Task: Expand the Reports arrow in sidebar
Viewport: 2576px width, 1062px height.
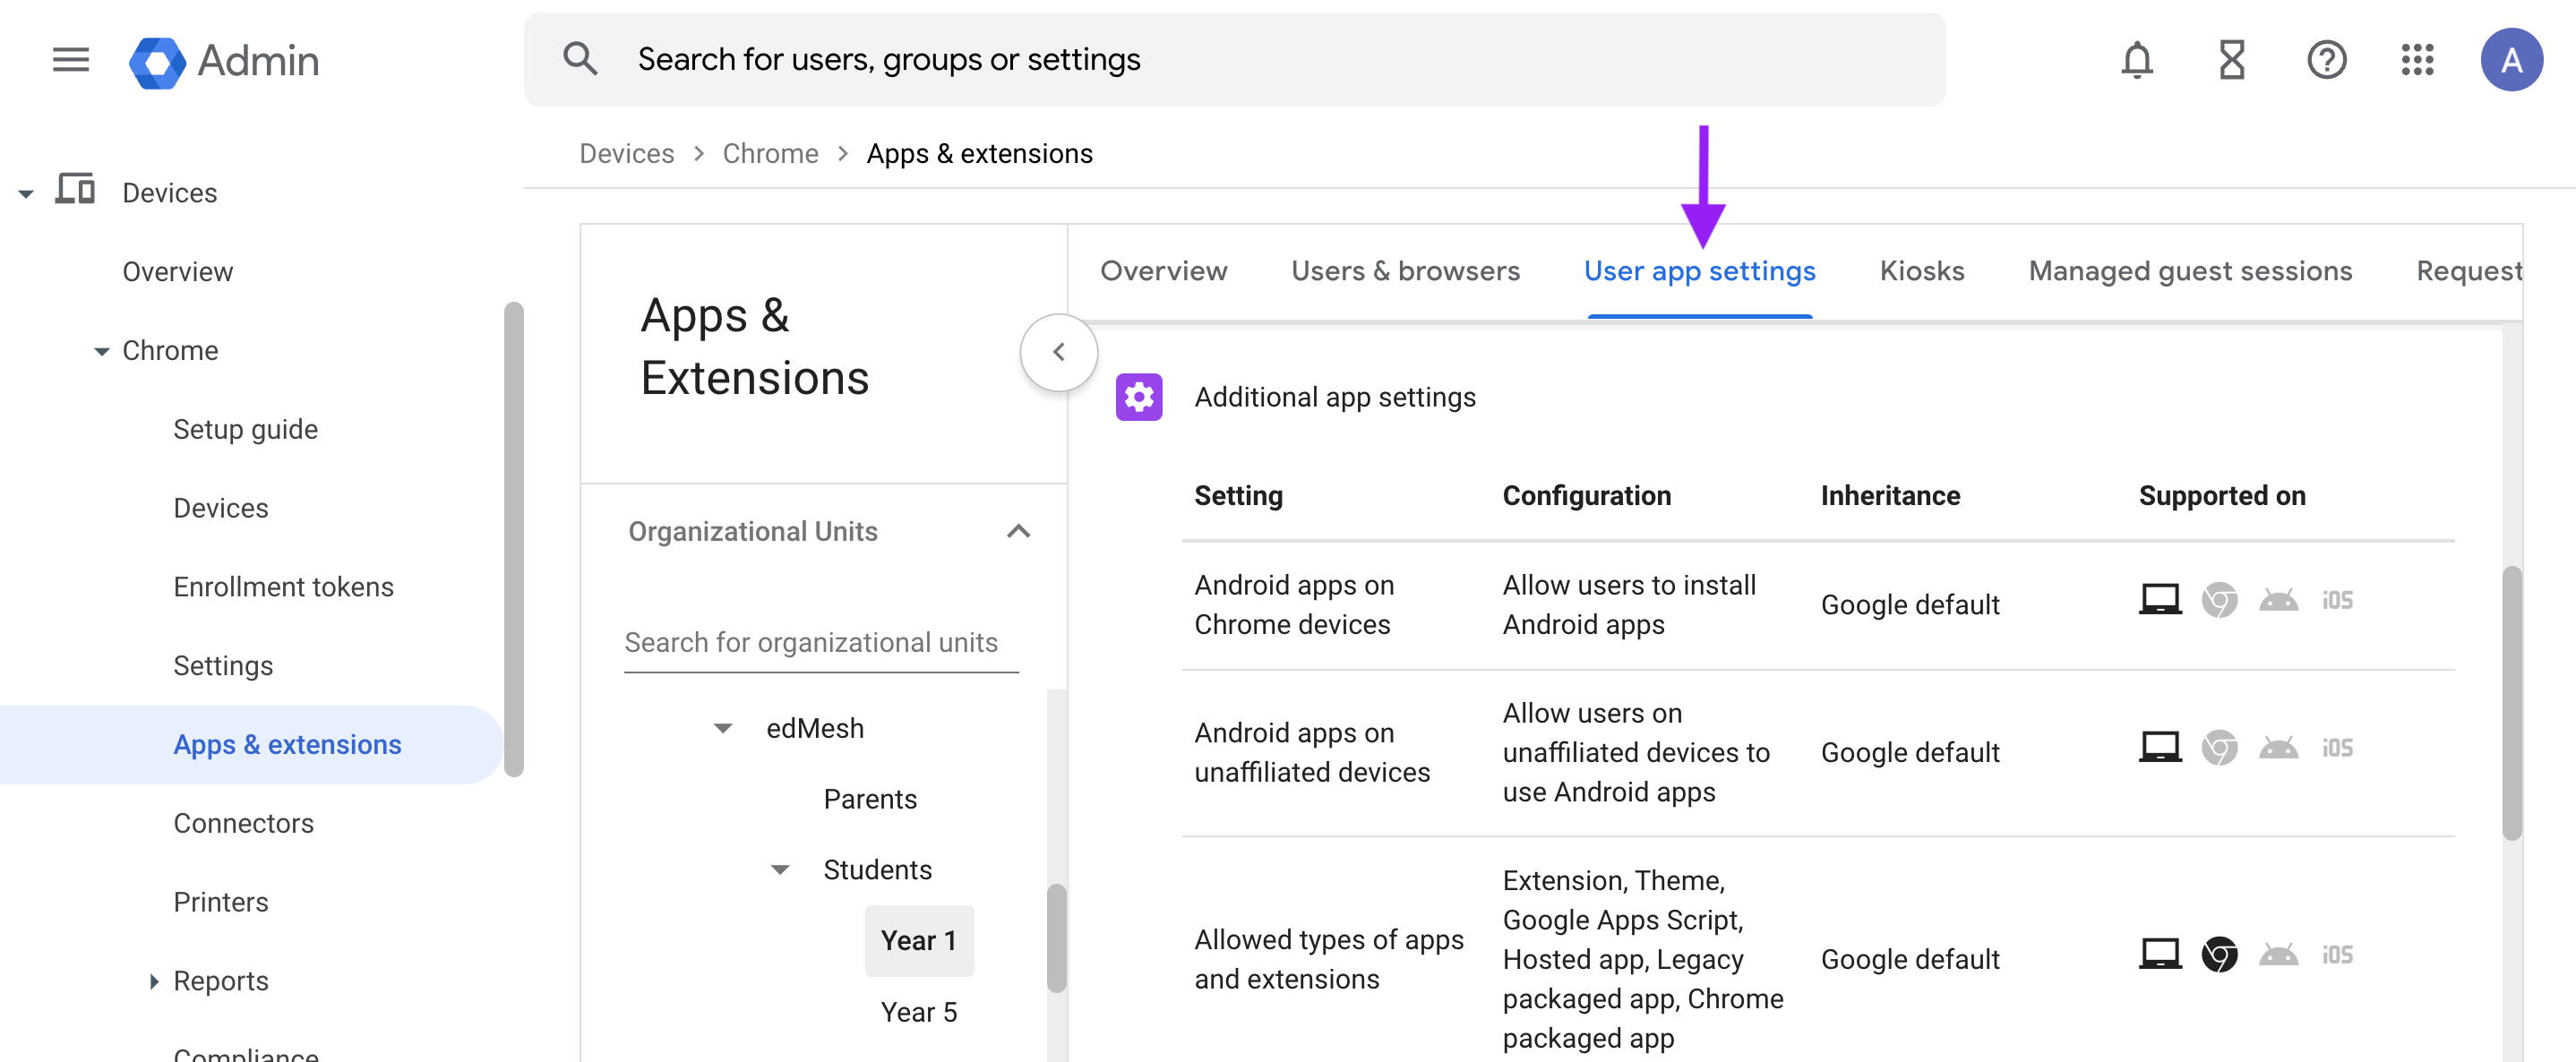Action: coord(153,981)
